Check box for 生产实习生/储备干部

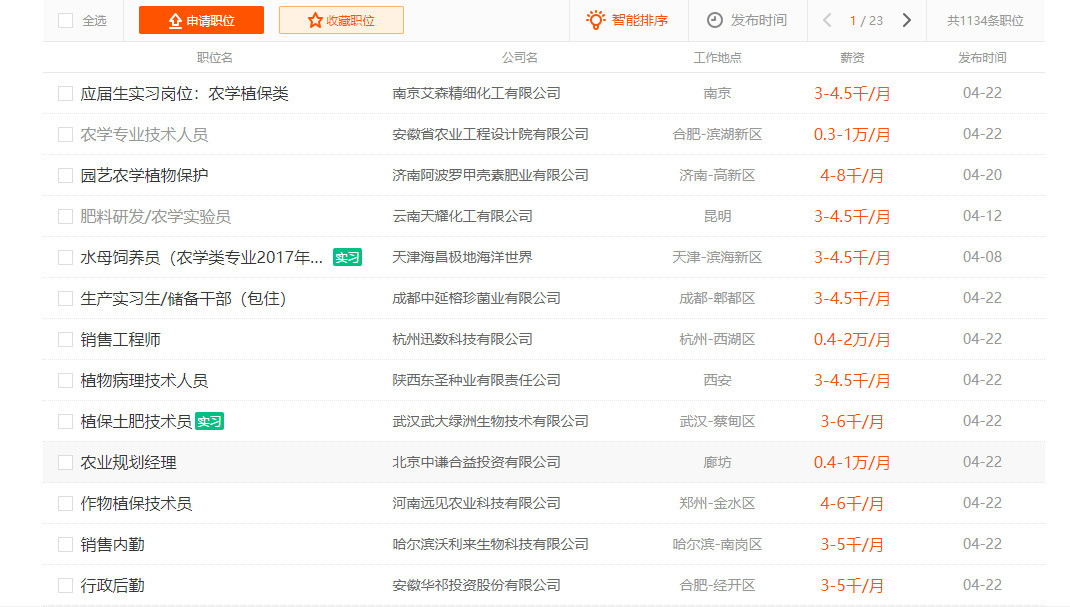pos(66,298)
